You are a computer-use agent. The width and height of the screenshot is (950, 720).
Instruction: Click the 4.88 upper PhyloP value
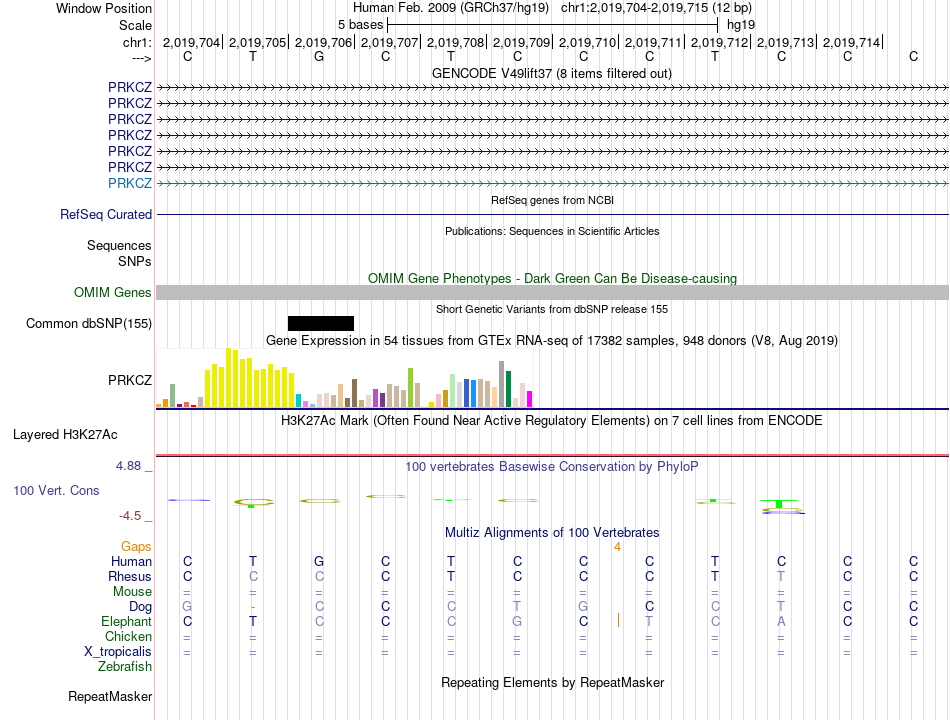(x=128, y=466)
